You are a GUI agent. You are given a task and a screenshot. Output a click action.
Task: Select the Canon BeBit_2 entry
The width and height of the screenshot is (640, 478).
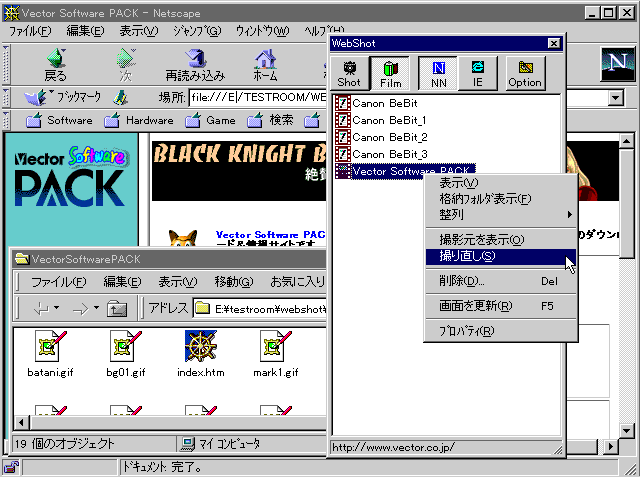[381, 137]
